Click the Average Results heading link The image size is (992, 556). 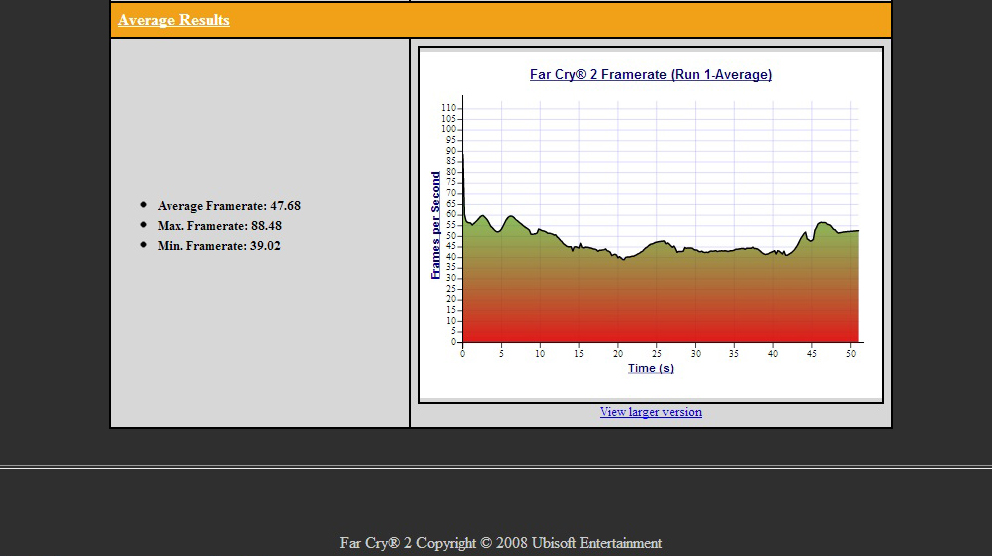click(x=173, y=20)
